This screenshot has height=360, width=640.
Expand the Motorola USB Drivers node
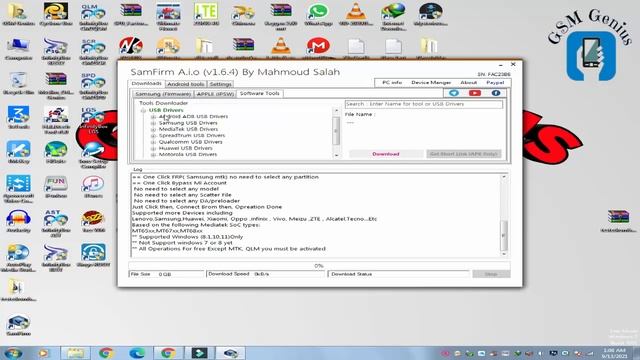(153, 155)
